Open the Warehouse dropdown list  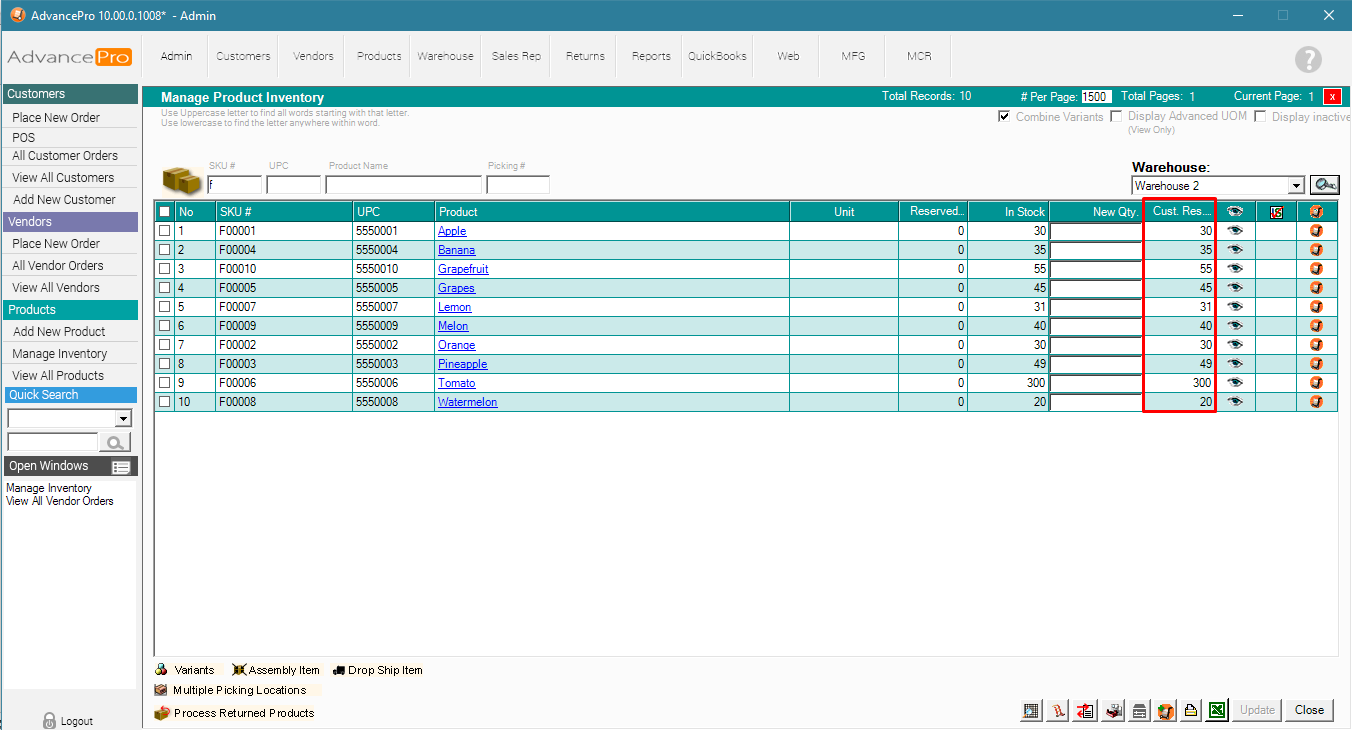[x=1296, y=186]
